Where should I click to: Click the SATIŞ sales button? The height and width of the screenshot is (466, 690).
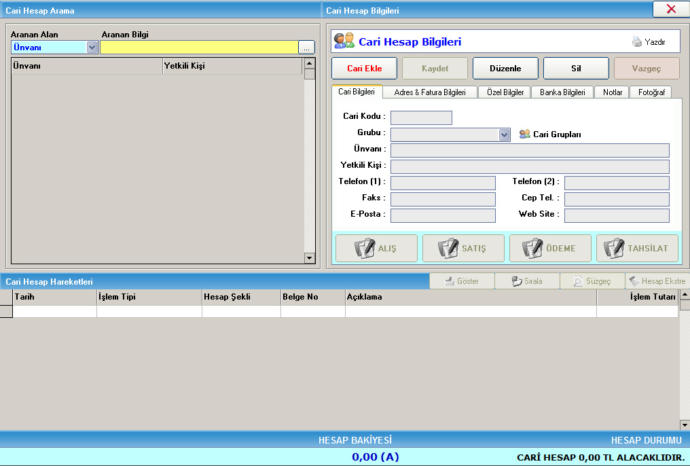click(463, 248)
